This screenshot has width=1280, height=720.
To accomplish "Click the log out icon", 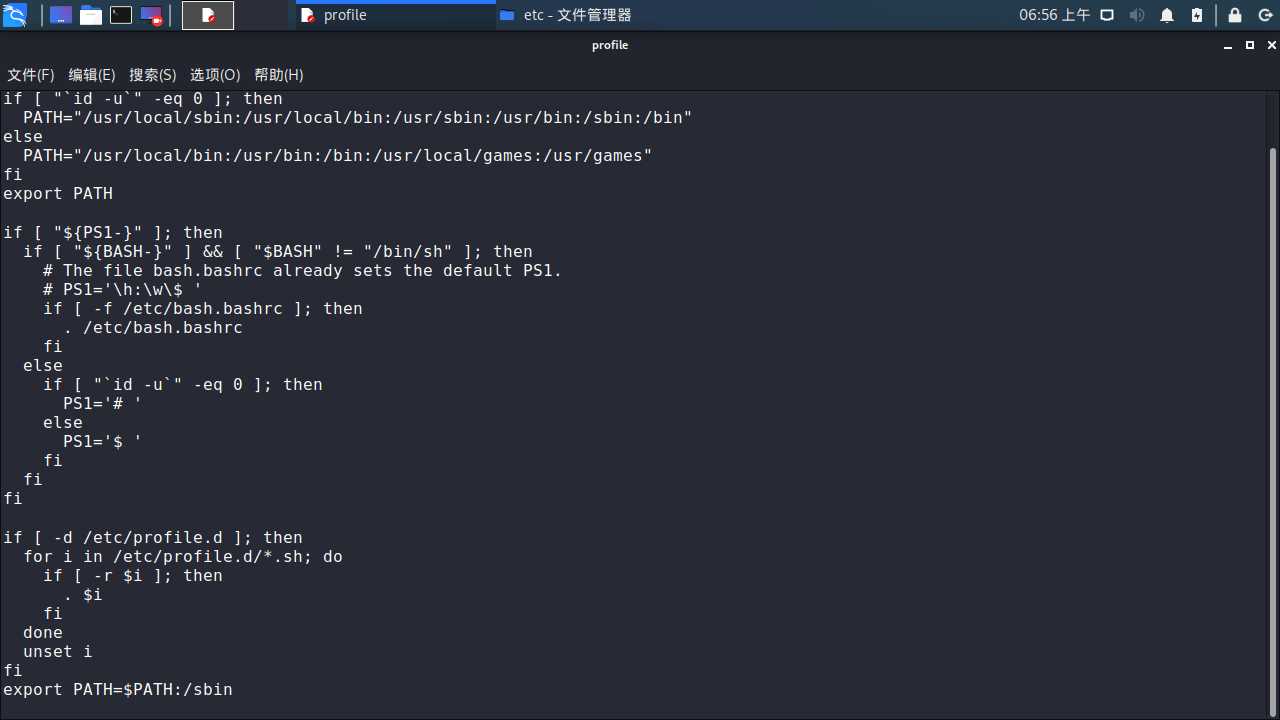I will [1265, 15].
